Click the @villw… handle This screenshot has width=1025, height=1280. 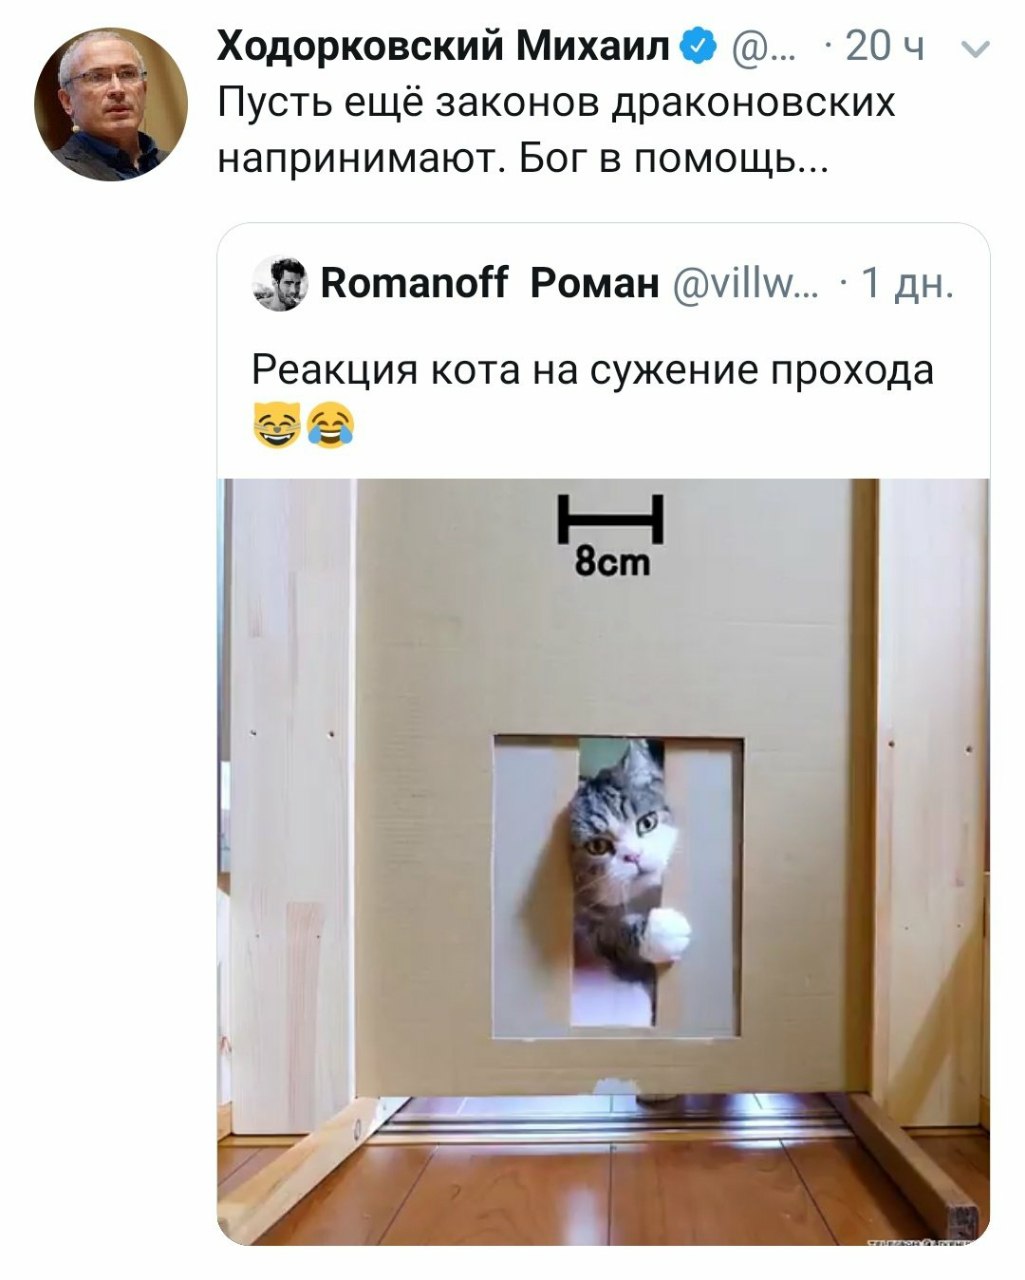[744, 285]
